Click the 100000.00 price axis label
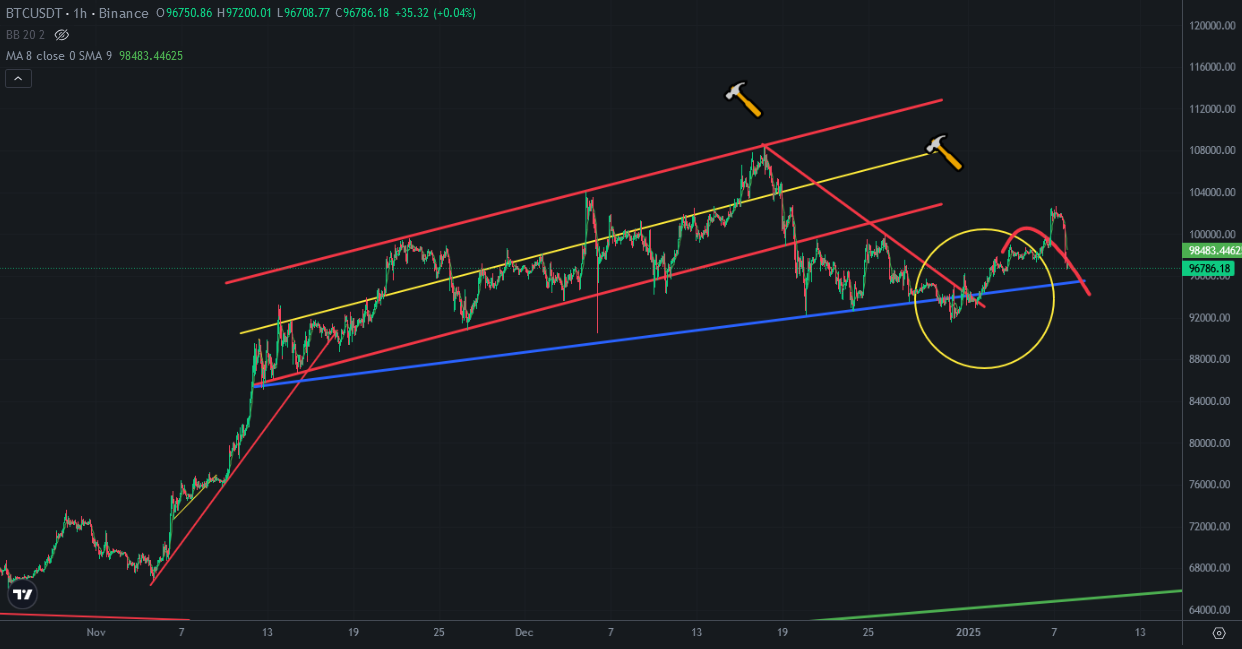 (1212, 234)
